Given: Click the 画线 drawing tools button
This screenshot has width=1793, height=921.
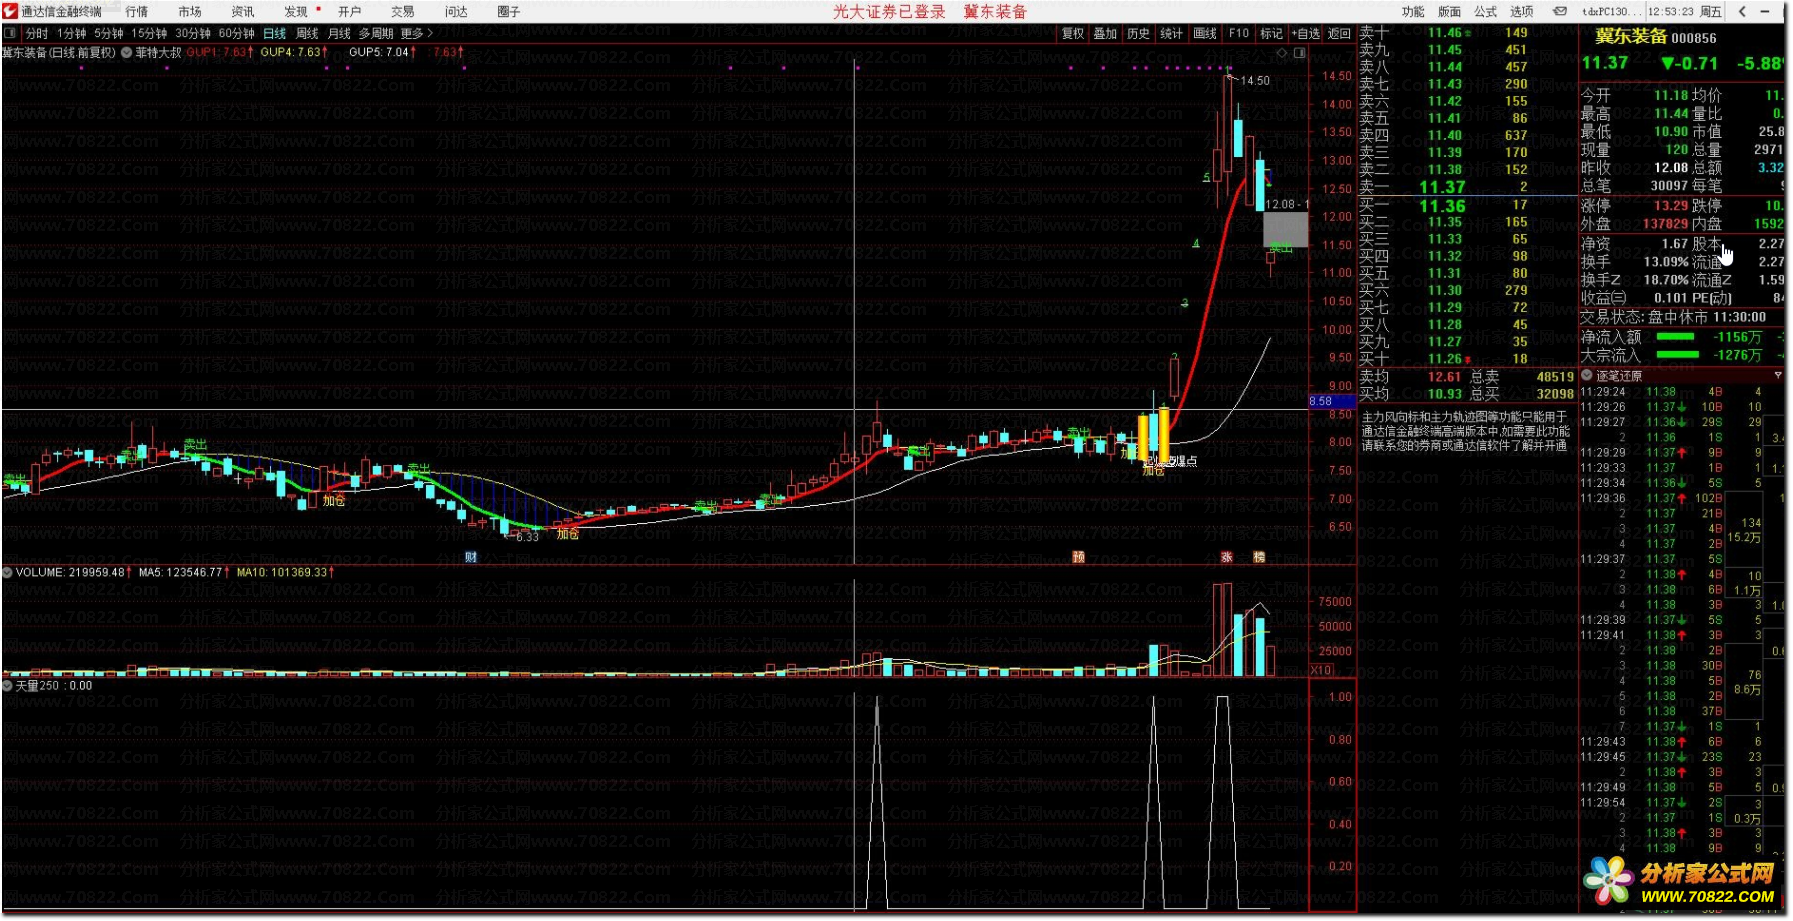Looking at the screenshot, I should [1206, 34].
